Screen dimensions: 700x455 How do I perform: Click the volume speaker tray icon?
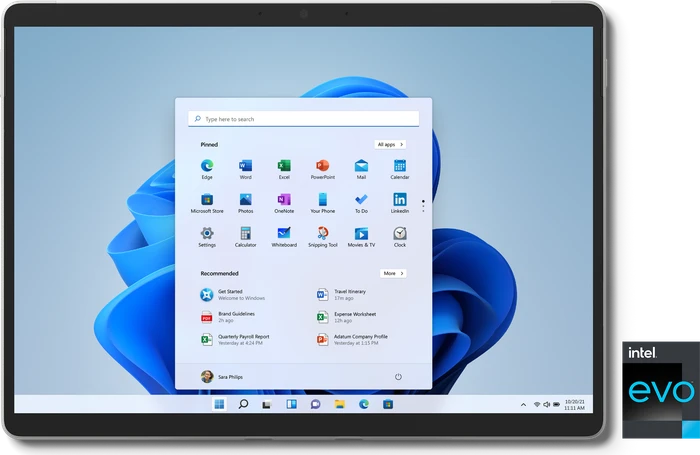(546, 405)
